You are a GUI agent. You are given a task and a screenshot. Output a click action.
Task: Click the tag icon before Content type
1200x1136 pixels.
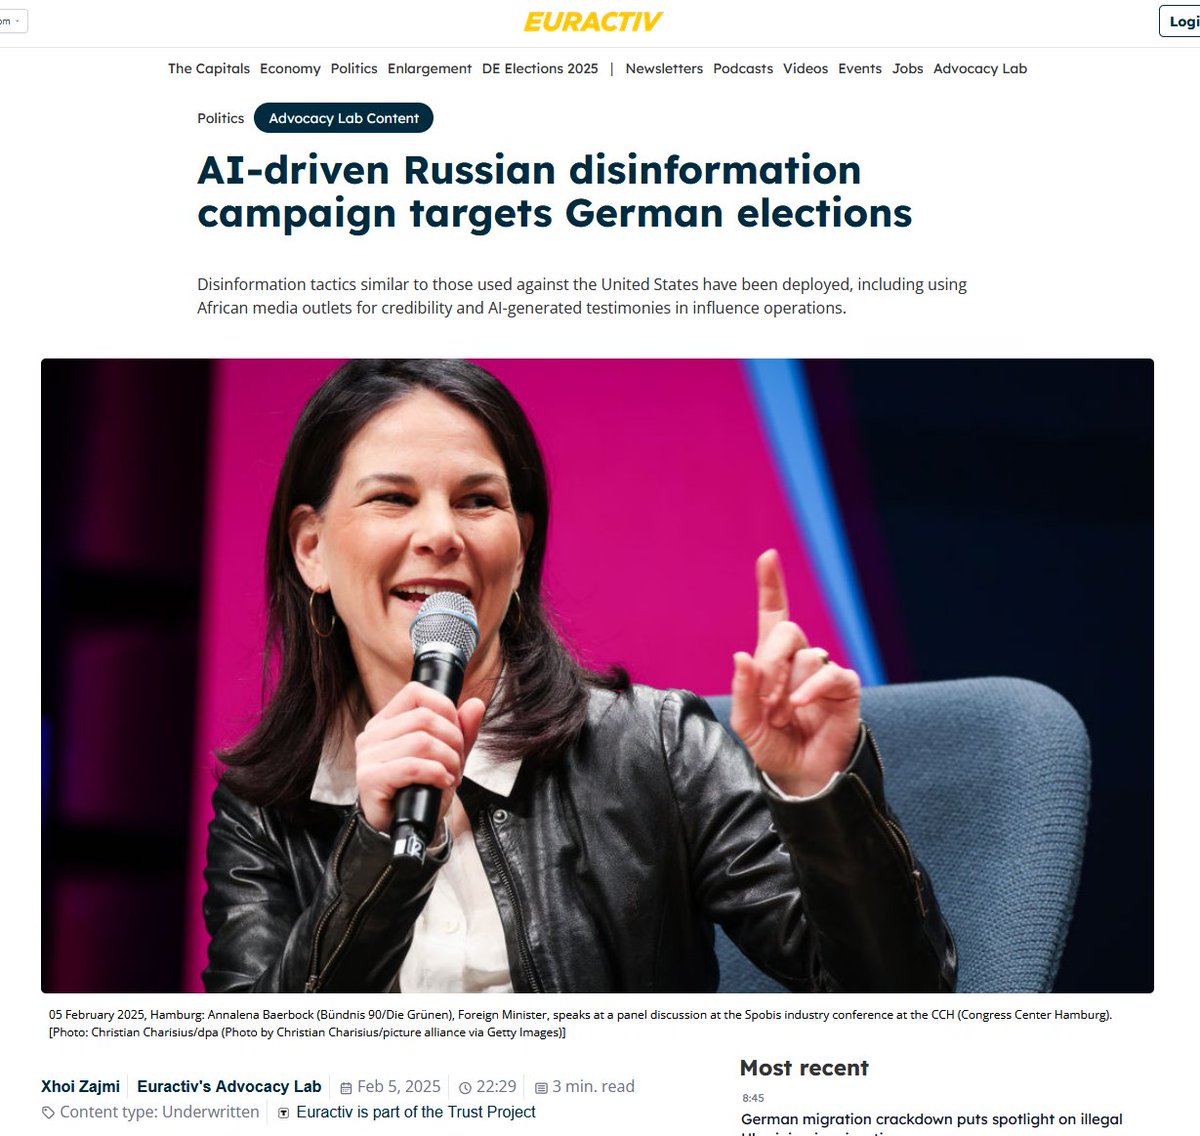coord(48,1113)
